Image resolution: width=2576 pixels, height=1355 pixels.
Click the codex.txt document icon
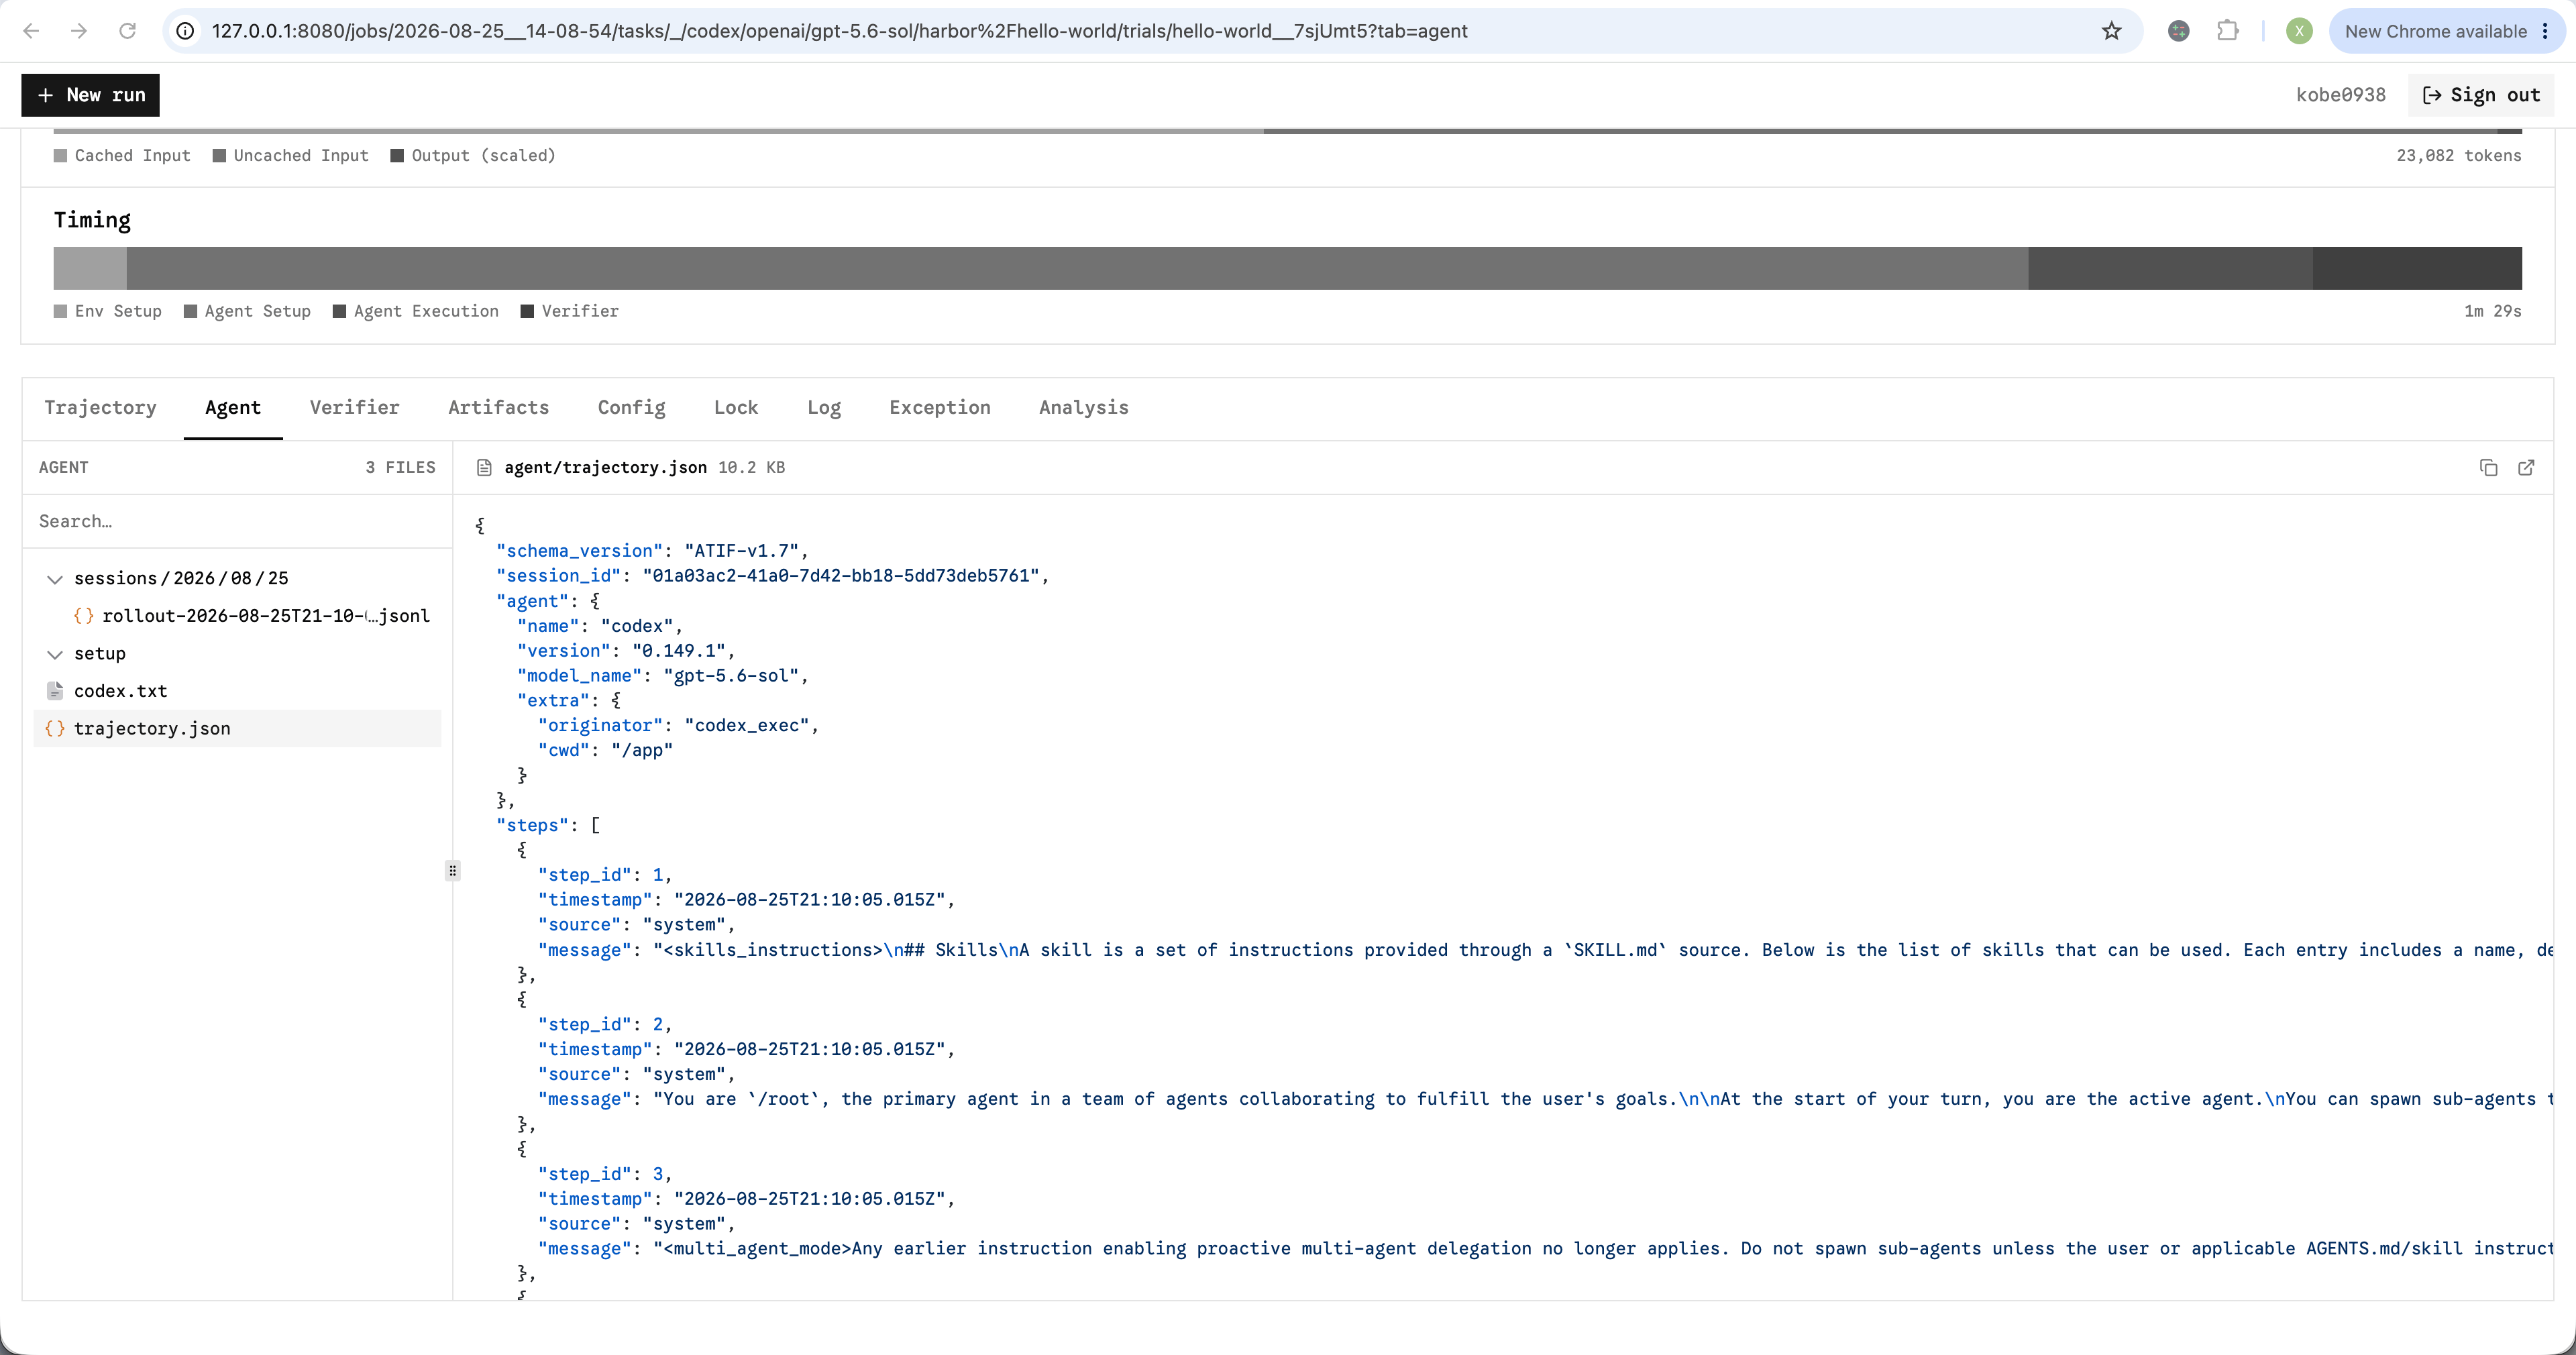[56, 691]
